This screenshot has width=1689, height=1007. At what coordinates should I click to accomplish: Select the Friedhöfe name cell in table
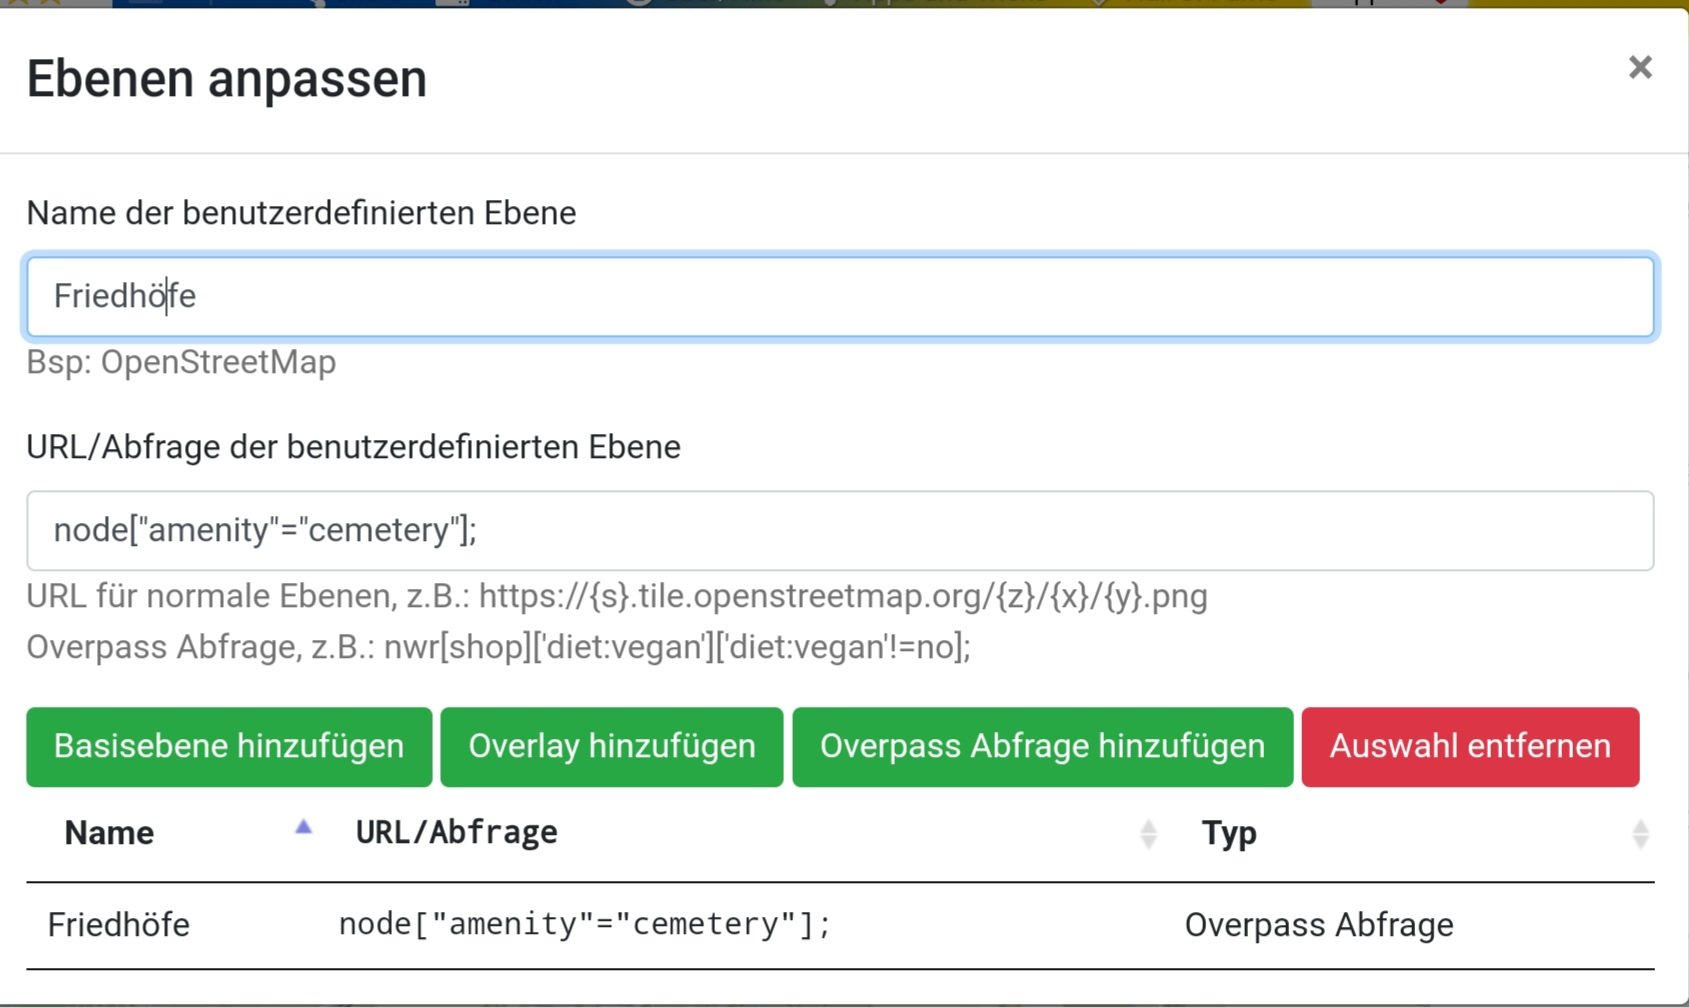point(119,925)
